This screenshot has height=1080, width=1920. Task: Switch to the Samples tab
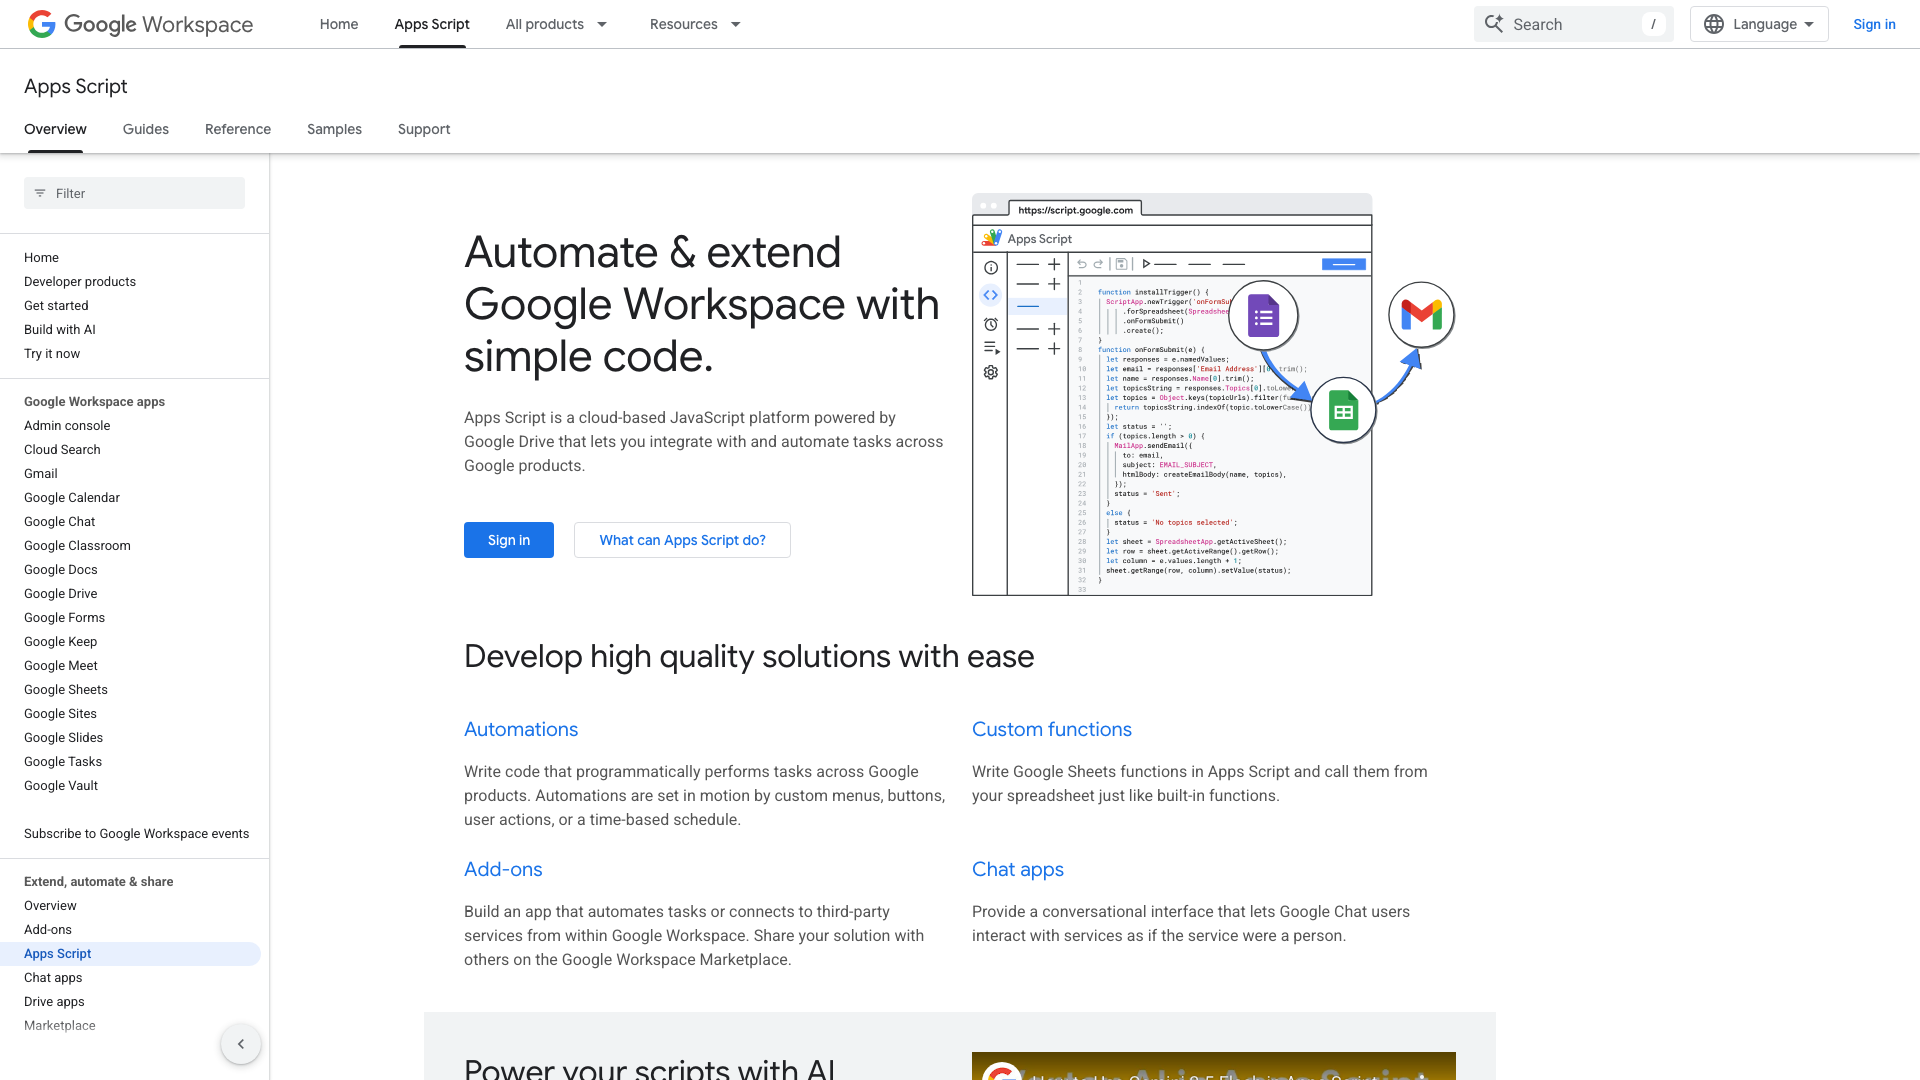[x=334, y=129]
